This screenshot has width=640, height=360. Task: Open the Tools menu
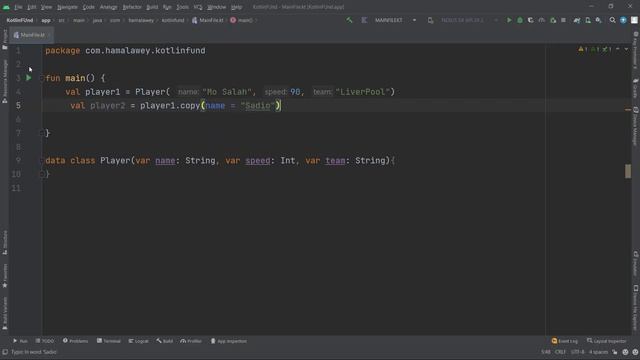pos(182,7)
